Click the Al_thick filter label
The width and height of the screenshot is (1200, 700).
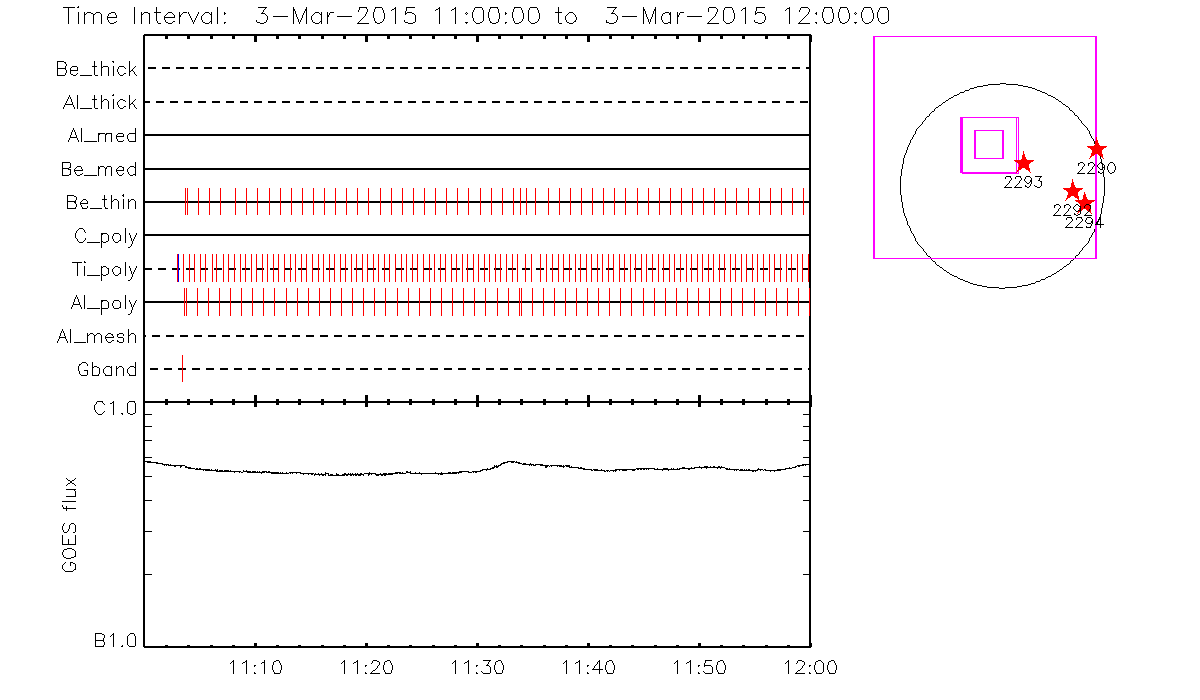click(99, 103)
